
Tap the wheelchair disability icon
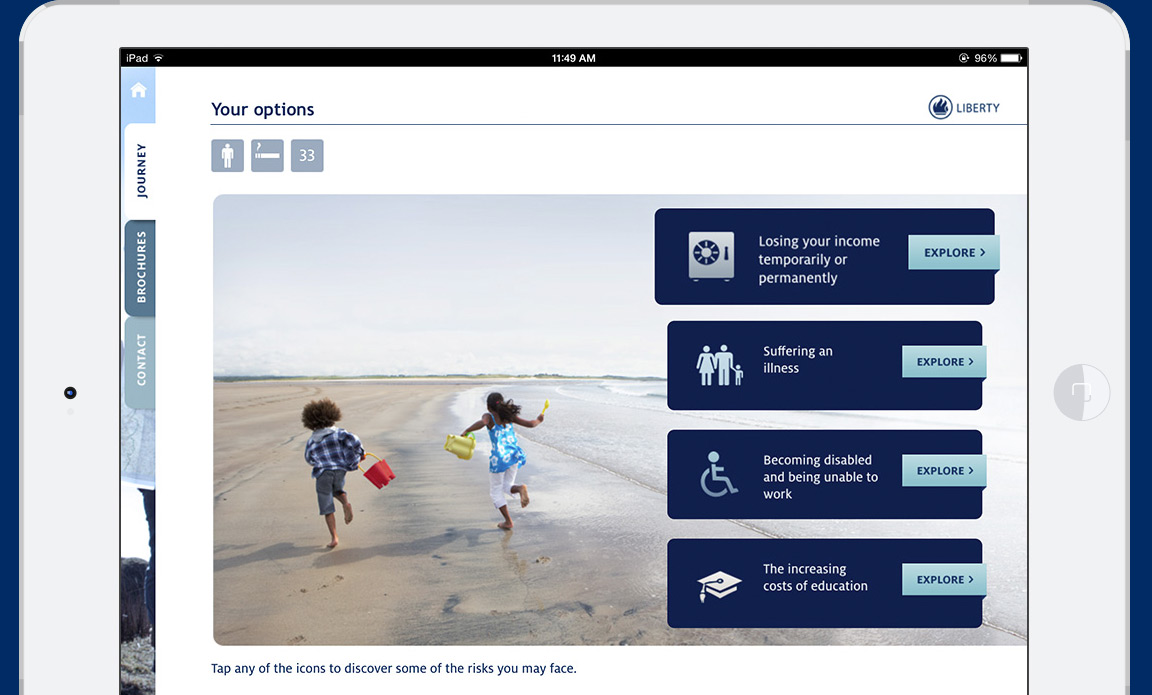718,474
